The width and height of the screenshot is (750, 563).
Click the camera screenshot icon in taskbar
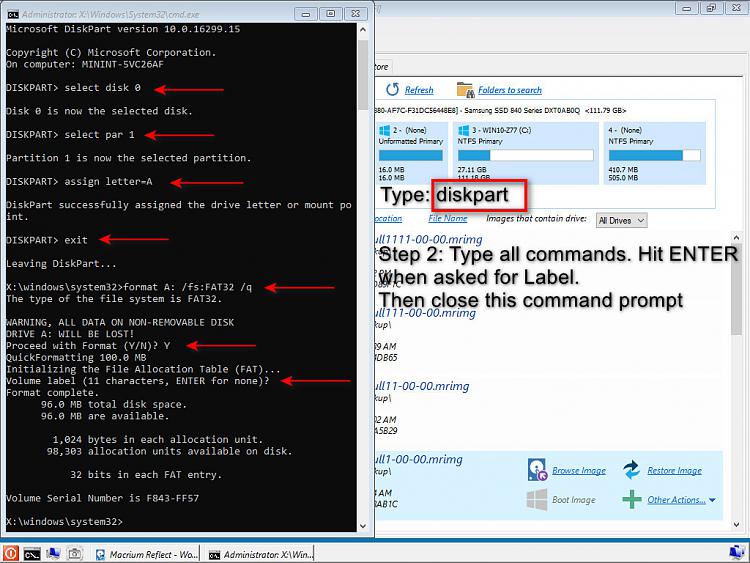tap(74, 554)
